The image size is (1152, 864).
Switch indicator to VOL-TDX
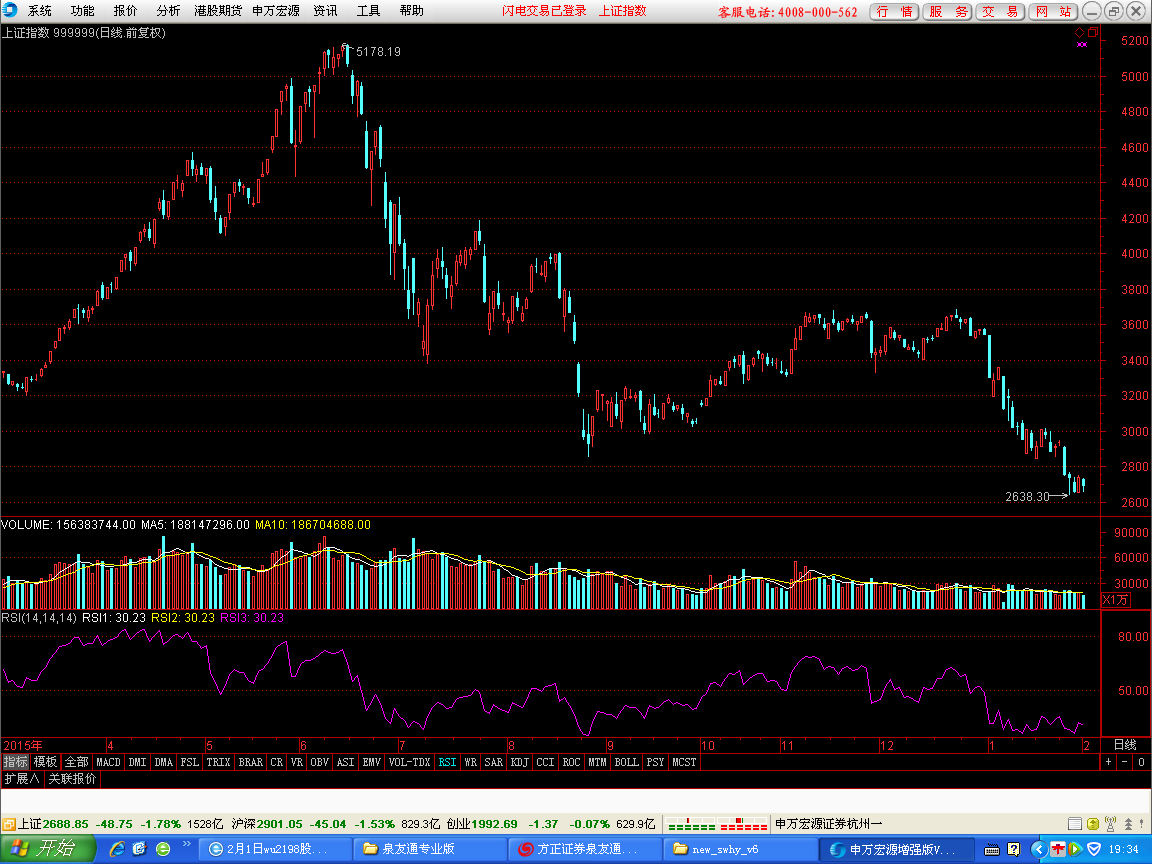click(x=409, y=762)
